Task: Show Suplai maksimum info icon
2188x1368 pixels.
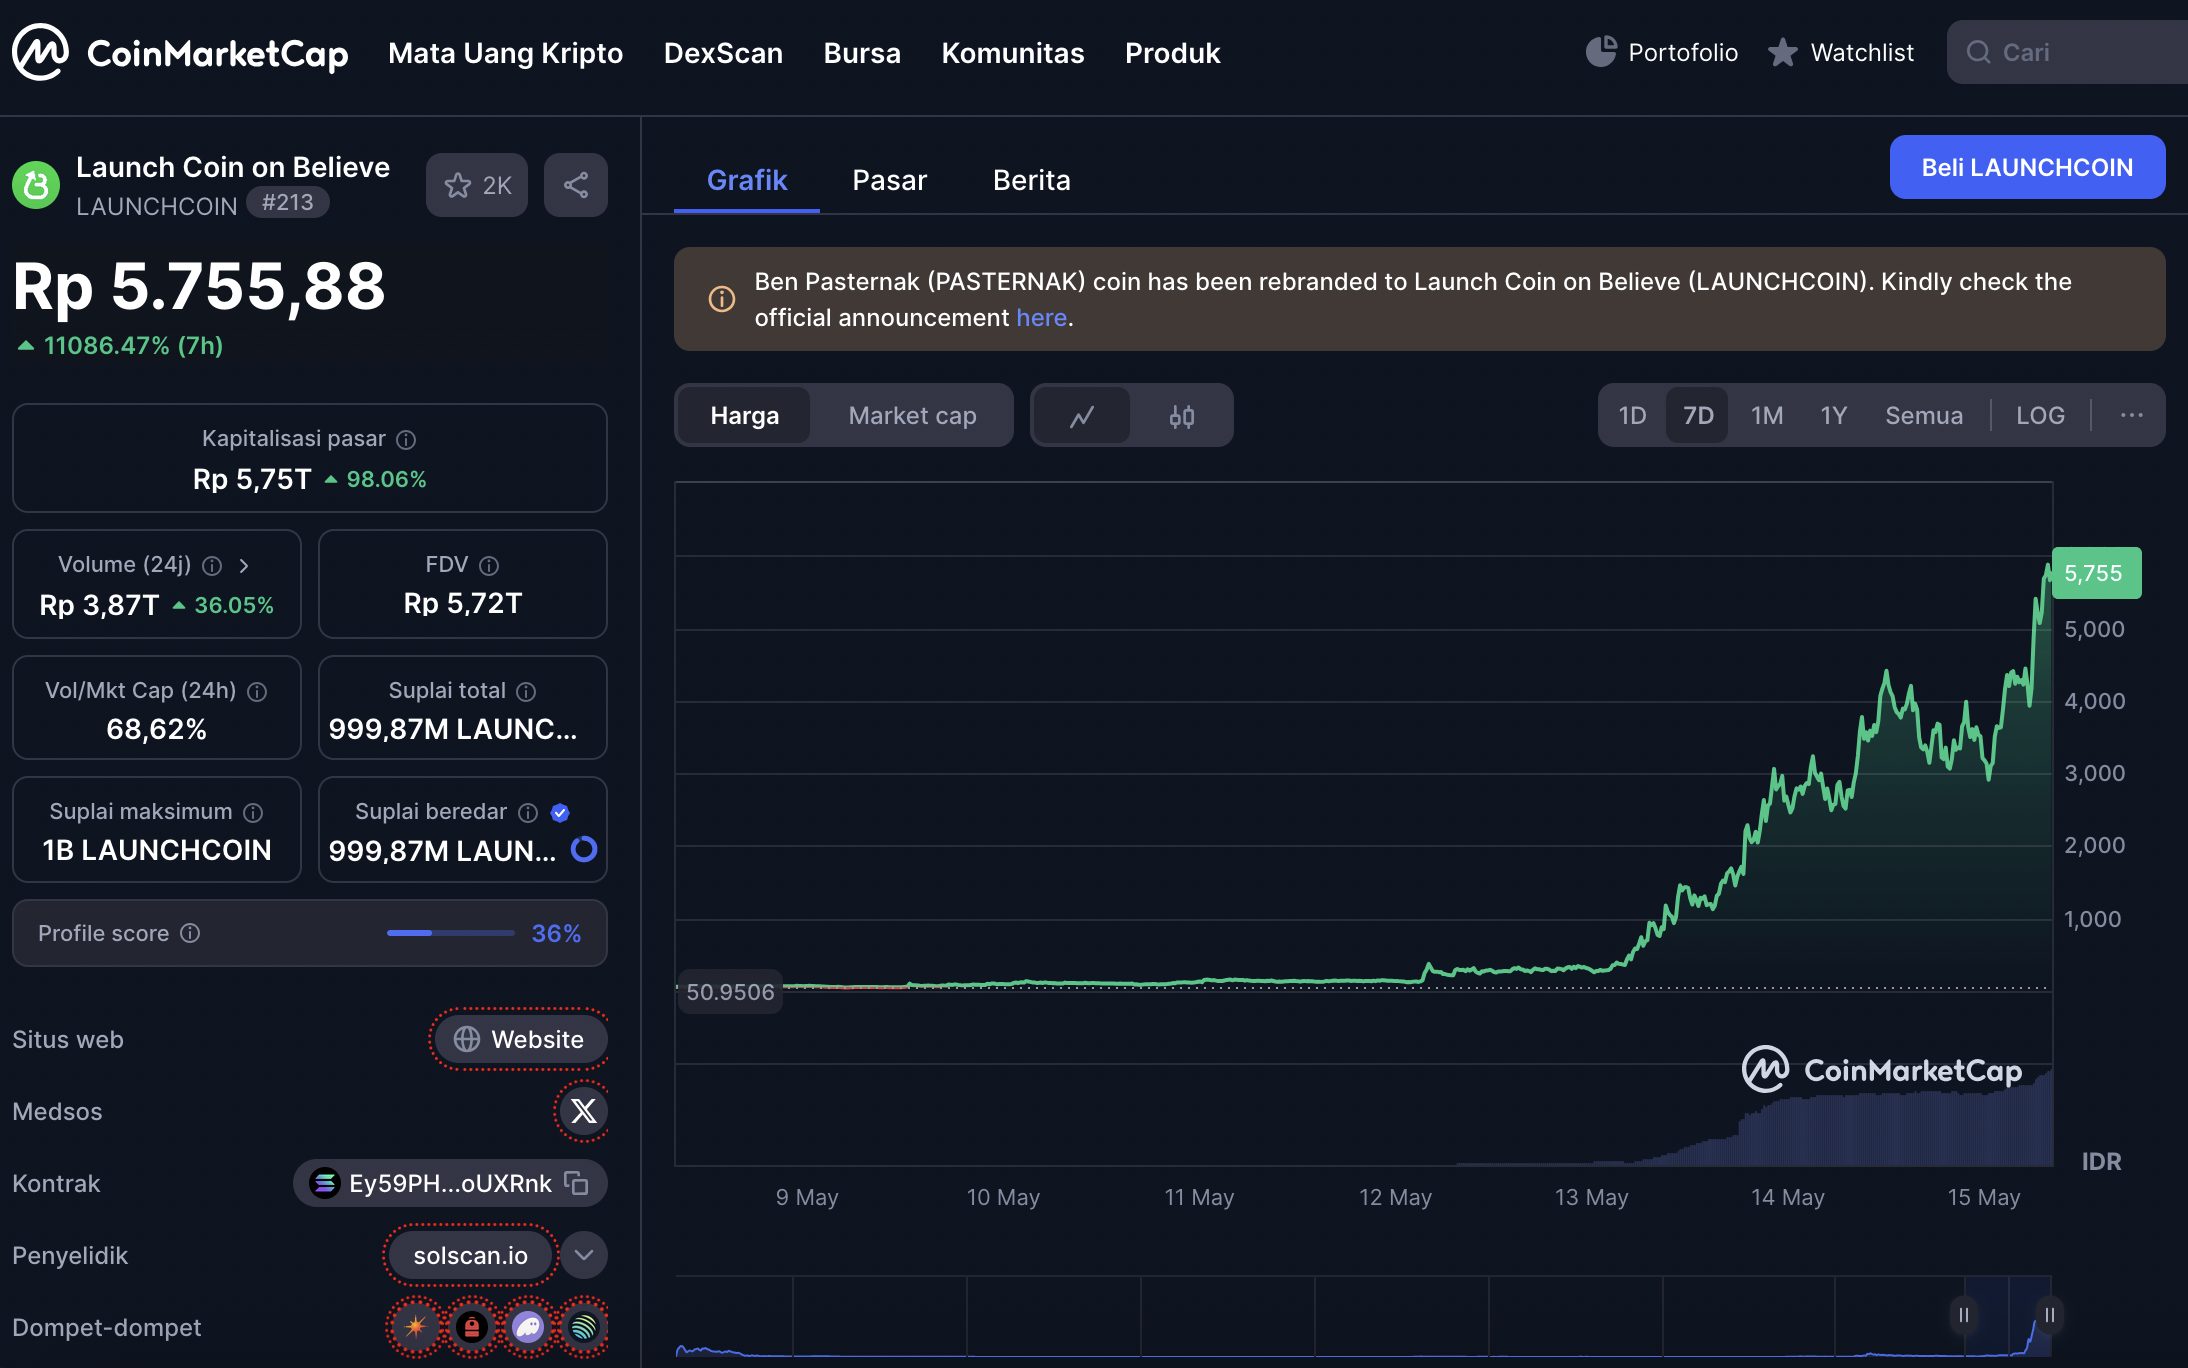Action: (x=253, y=812)
